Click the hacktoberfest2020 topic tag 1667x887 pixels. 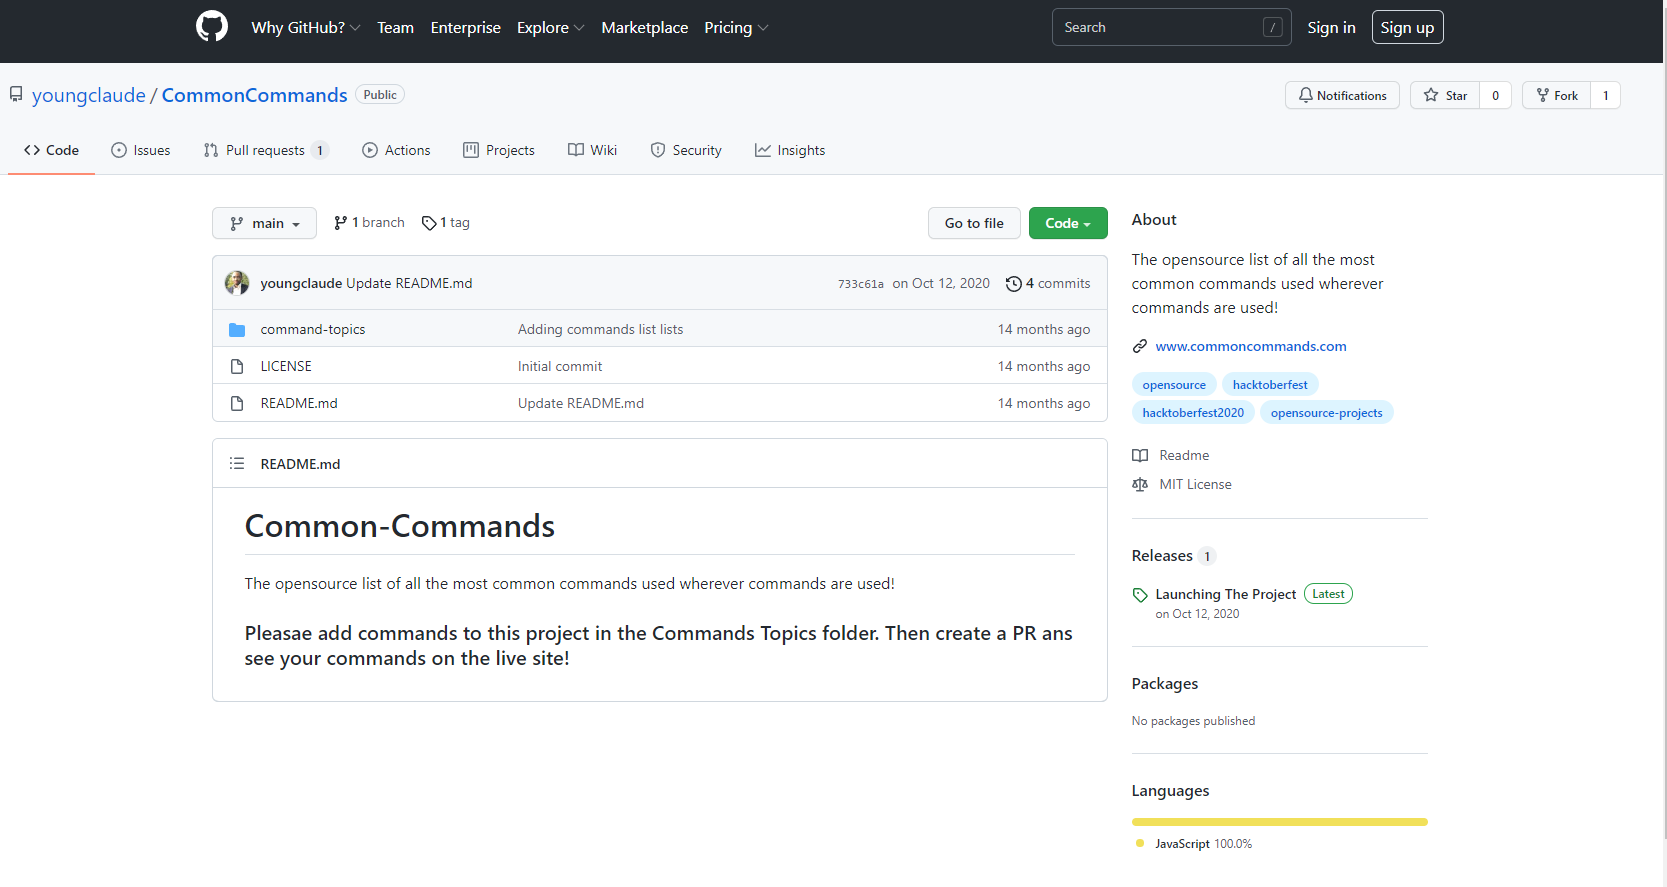tap(1193, 413)
